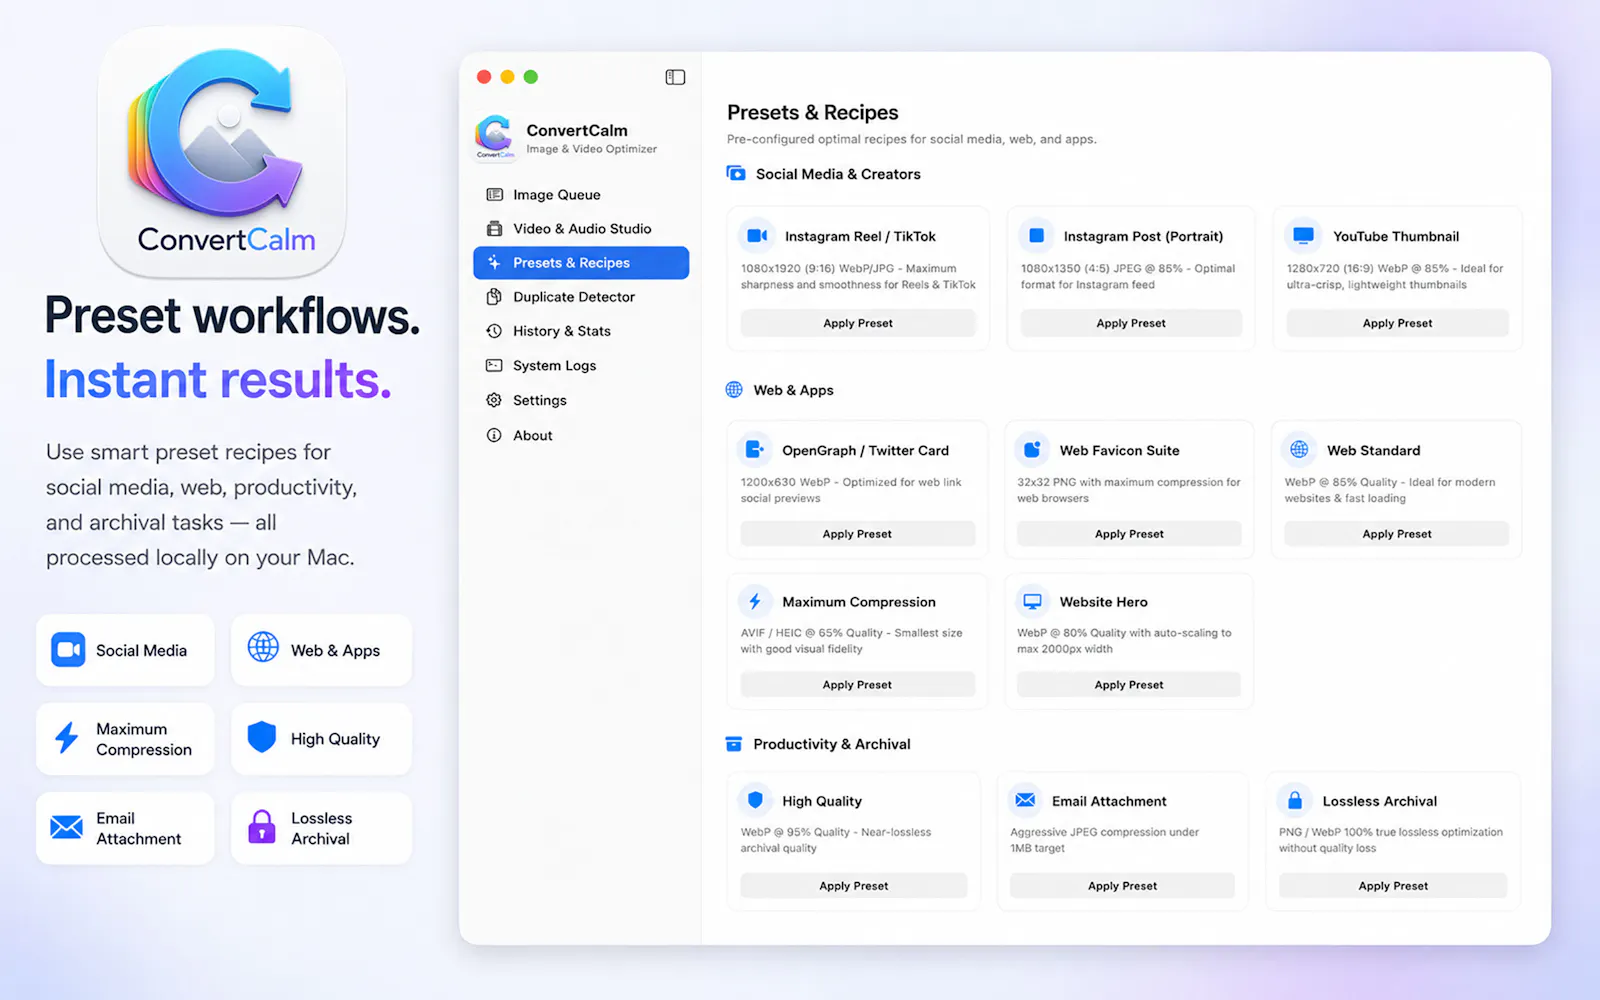
Task: Click the 'Image & Video Optimizer' tagline
Action: [x=591, y=149]
